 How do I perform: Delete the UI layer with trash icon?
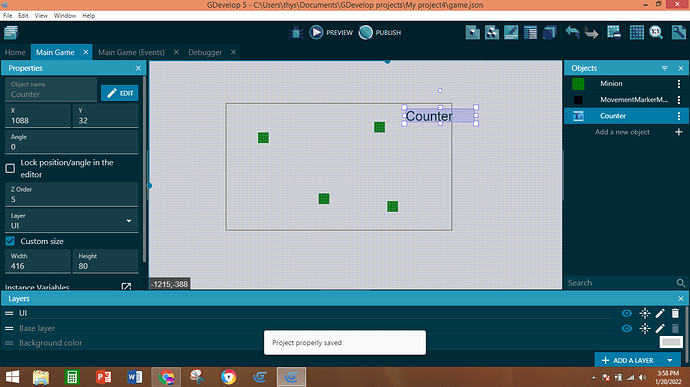[675, 313]
